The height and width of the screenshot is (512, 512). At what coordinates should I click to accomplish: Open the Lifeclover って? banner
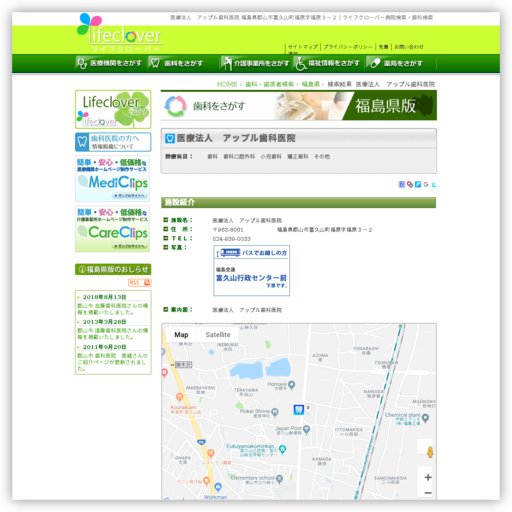tap(113, 109)
